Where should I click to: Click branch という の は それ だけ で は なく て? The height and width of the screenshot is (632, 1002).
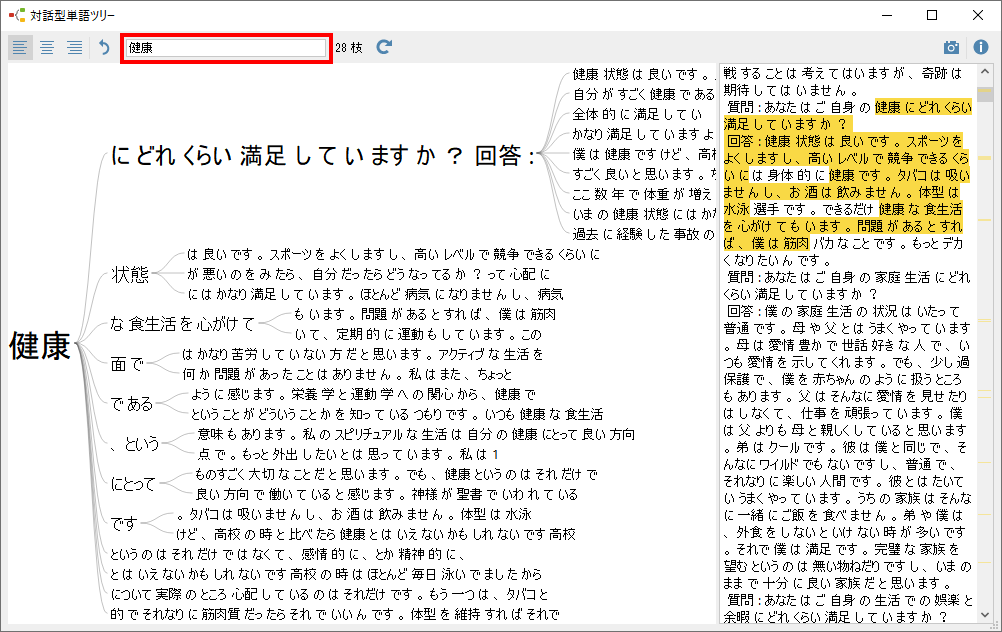pos(288,554)
